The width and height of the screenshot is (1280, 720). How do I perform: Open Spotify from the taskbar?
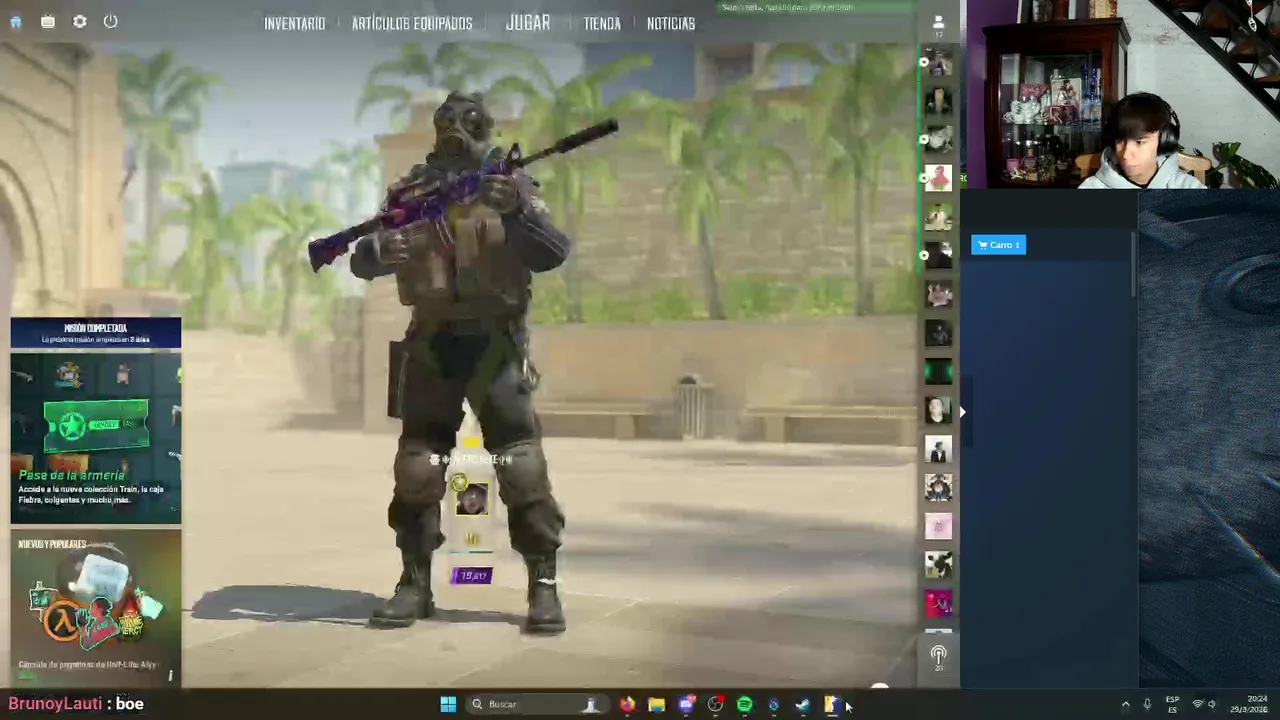tap(744, 705)
